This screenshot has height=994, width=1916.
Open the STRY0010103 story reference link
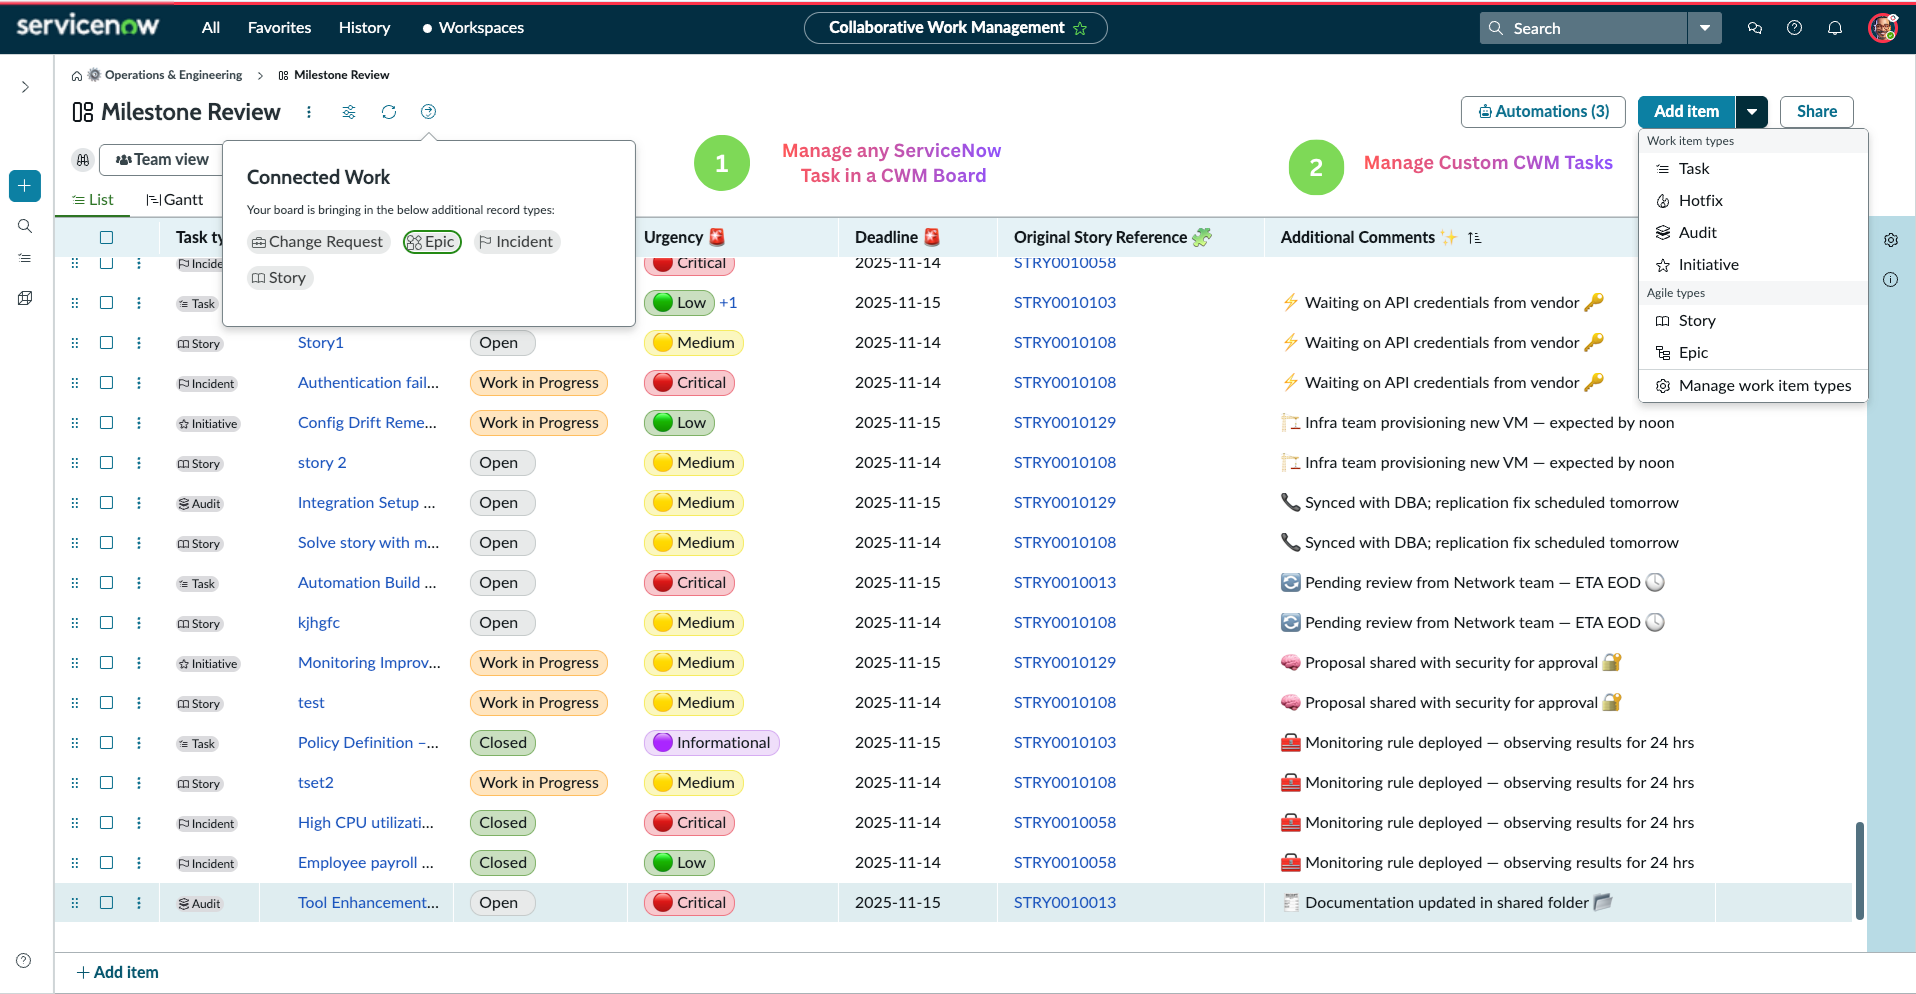(x=1064, y=303)
